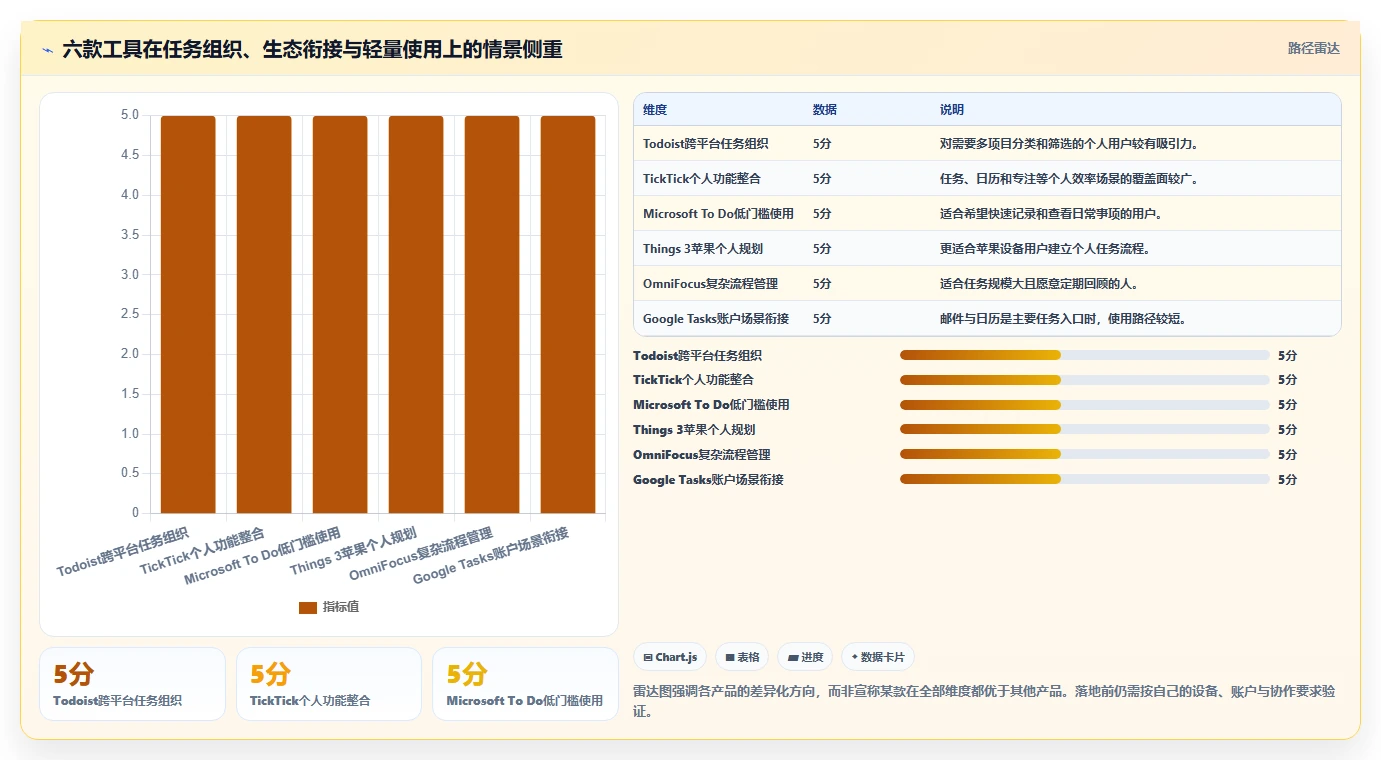The width and height of the screenshot is (1381, 760).
Task: Click the Todoist progress bar
Action: coord(1084,355)
